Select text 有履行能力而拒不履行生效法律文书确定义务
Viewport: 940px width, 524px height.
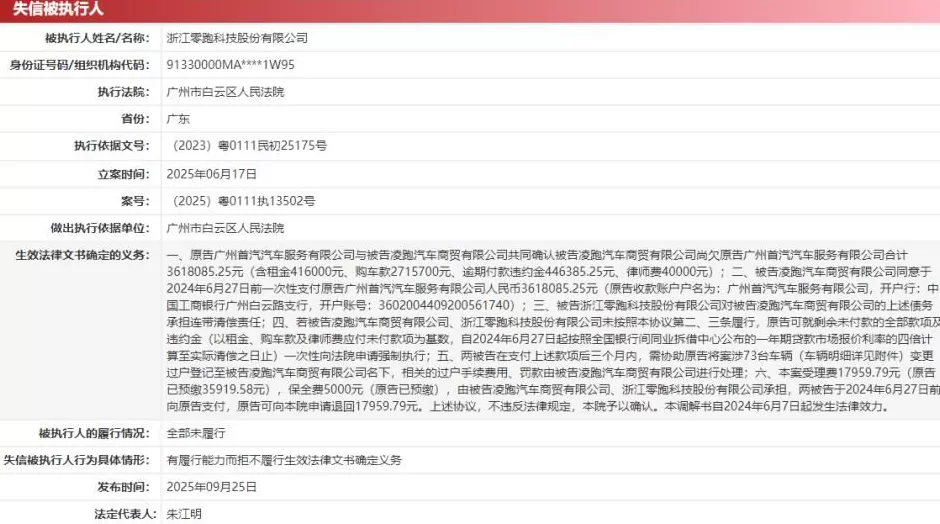(284, 460)
